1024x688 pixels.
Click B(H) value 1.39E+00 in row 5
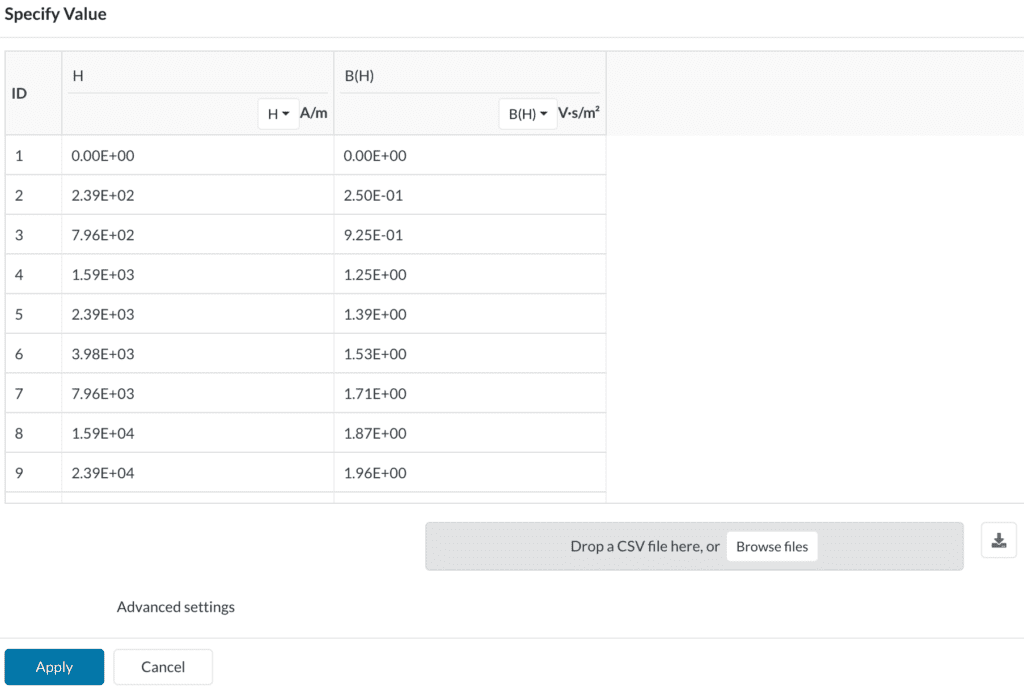[x=469, y=314]
